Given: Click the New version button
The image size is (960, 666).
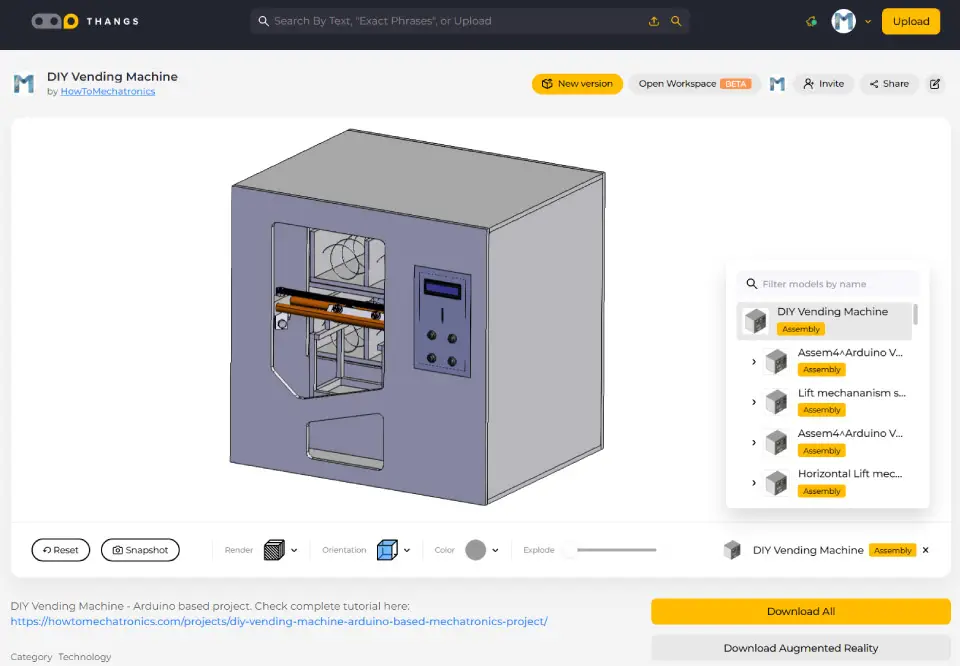Looking at the screenshot, I should click(577, 84).
